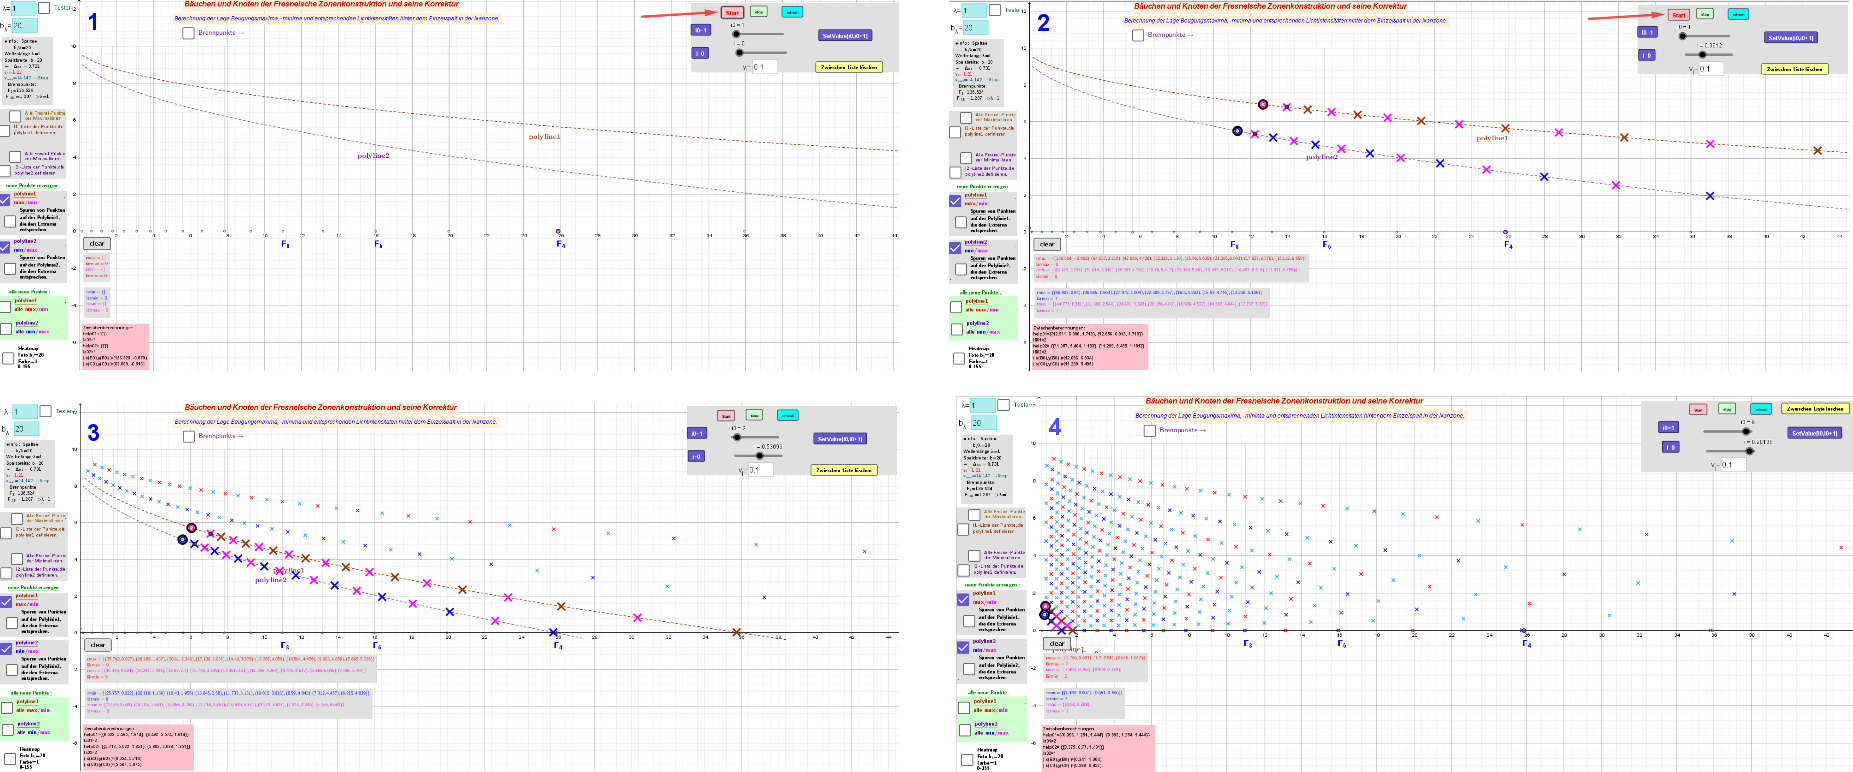Click the clear button in panel 3
This screenshot has height=772, width=1853.
pyautogui.click(x=97, y=645)
